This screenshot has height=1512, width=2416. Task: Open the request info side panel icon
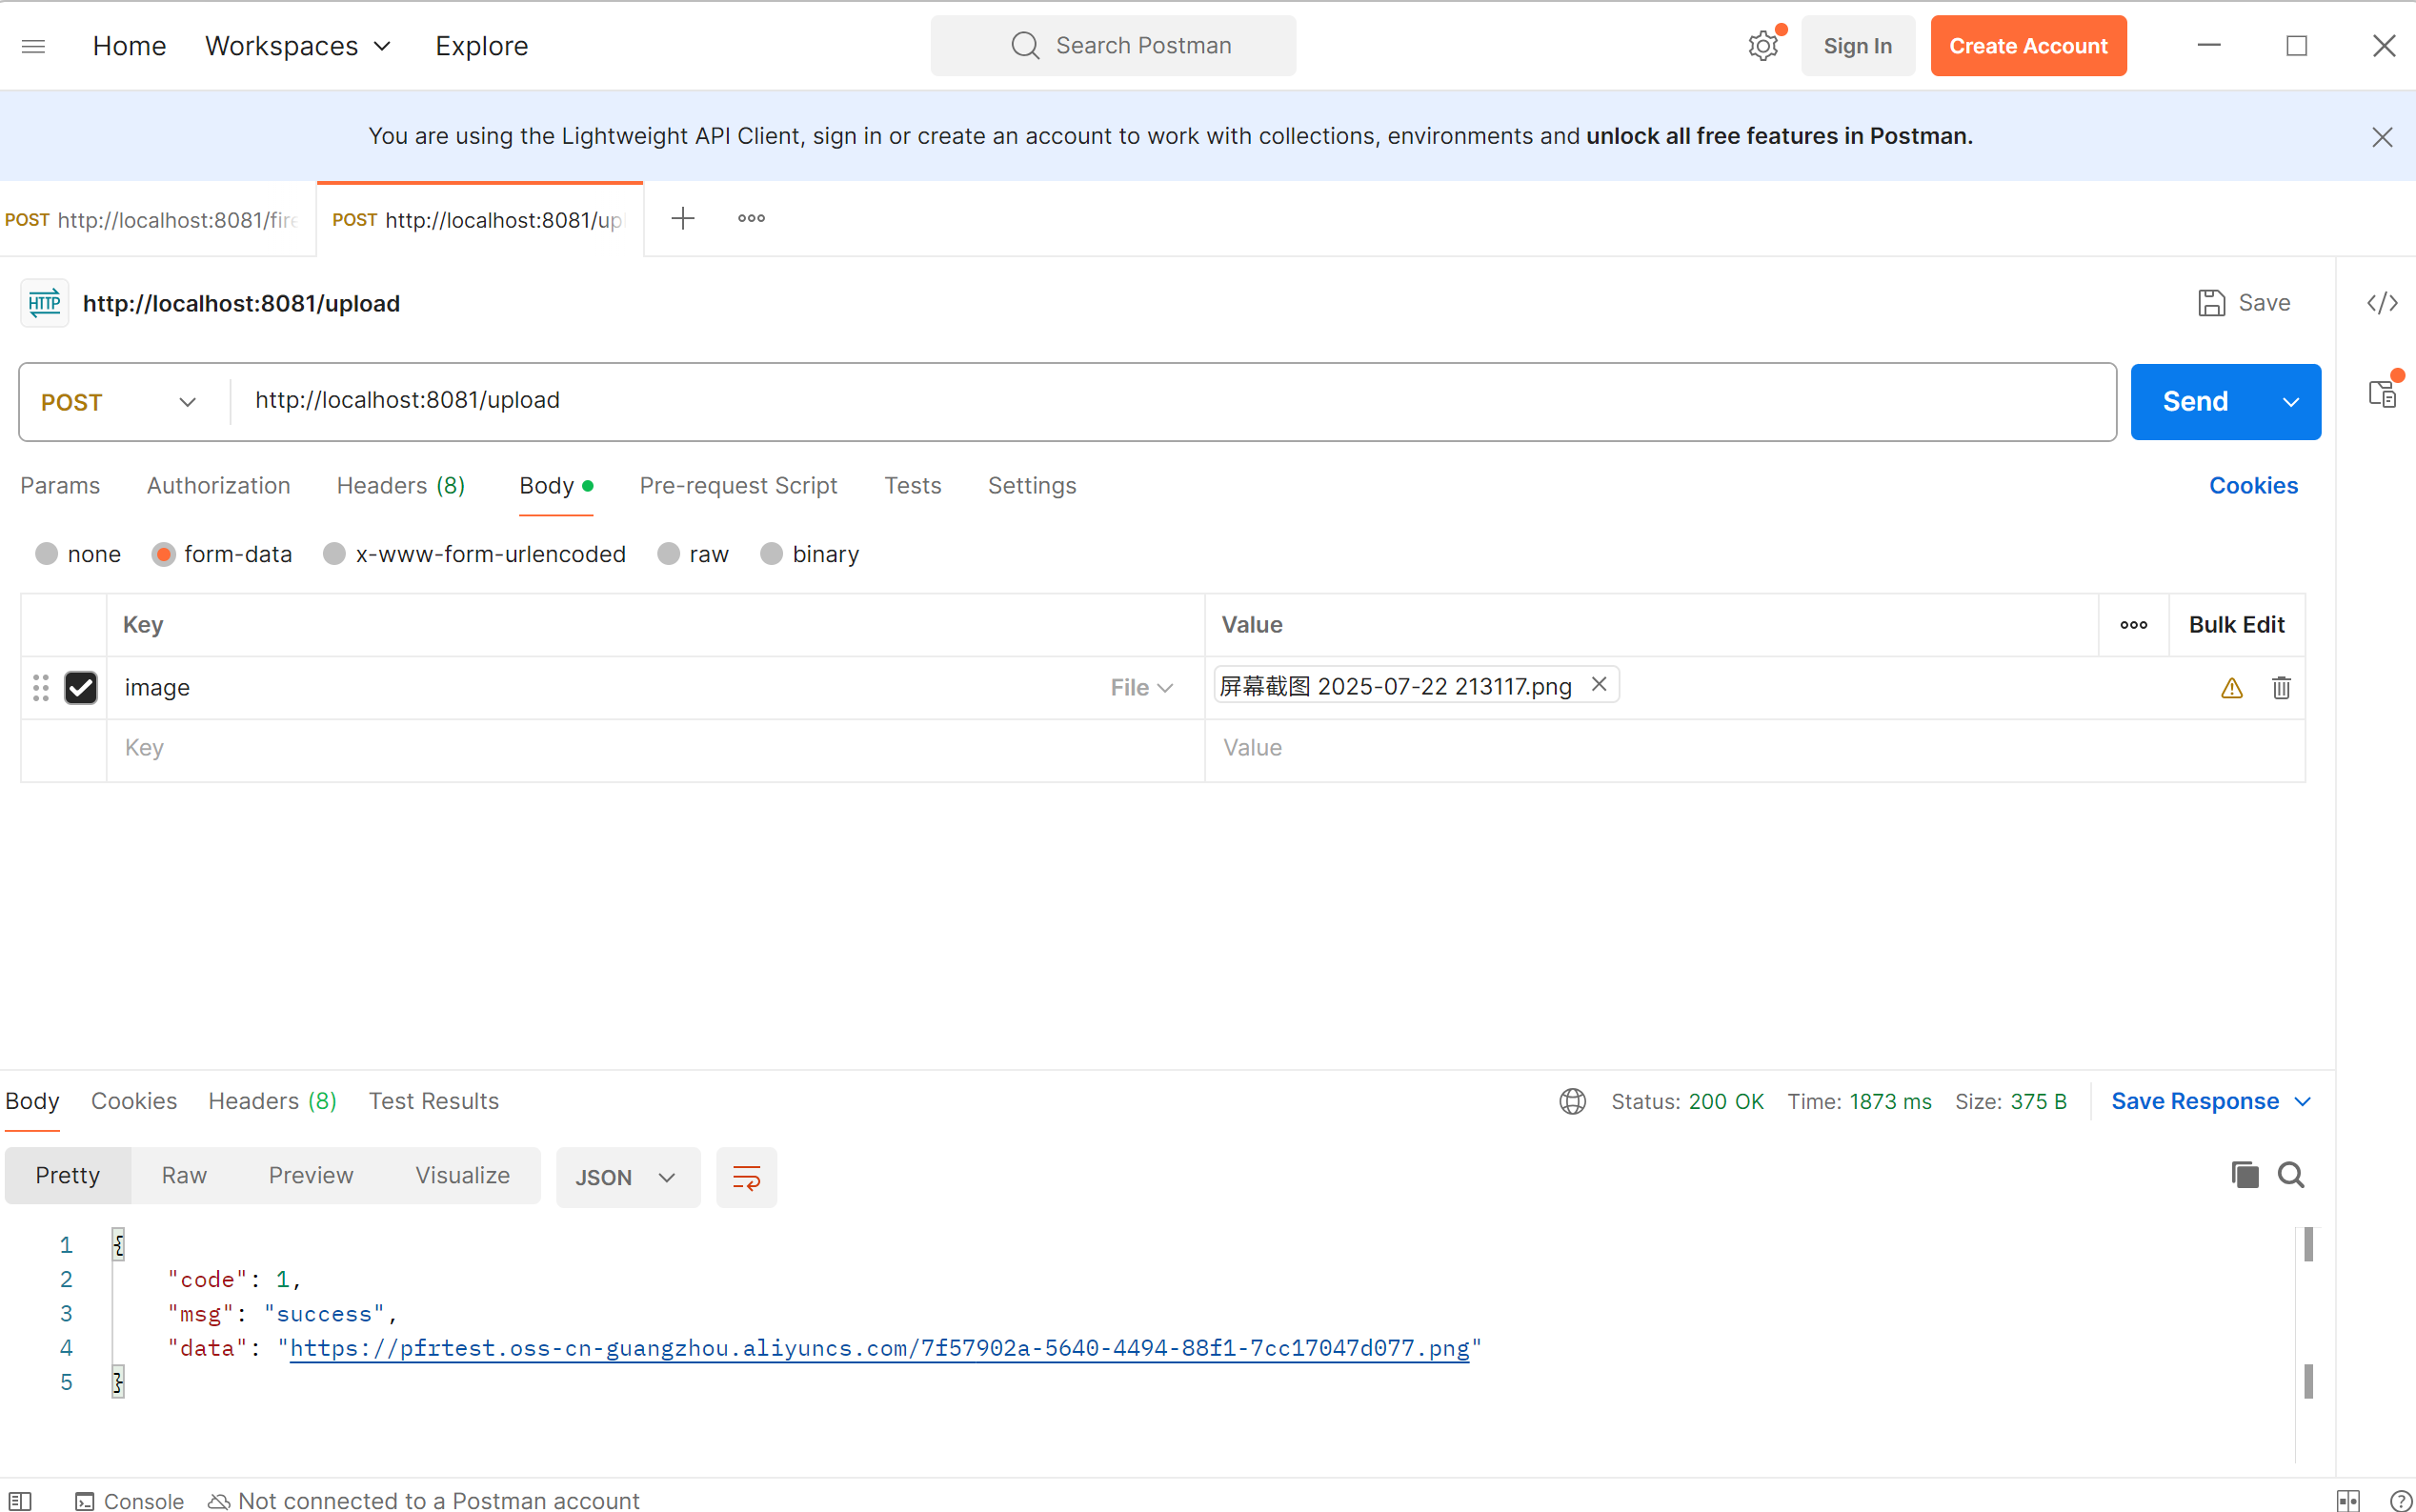(2383, 393)
